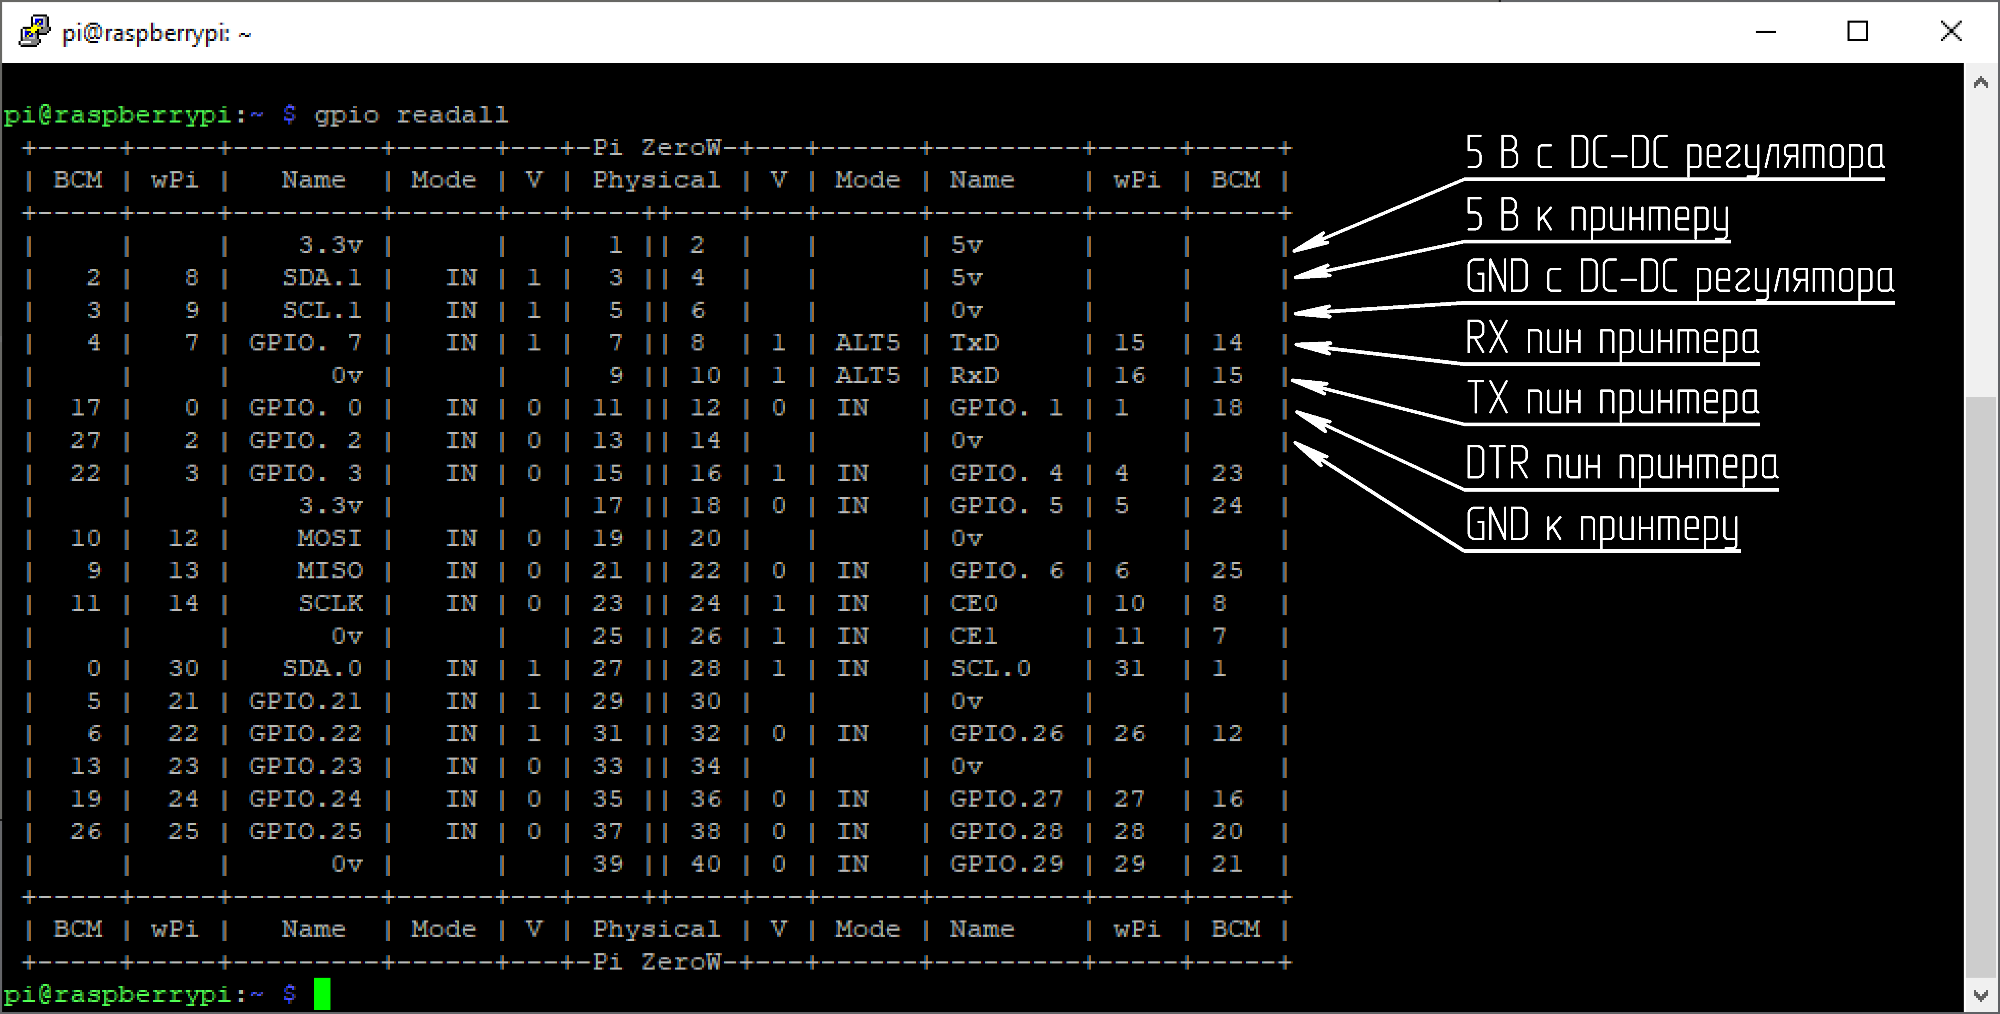Click the 'GPIO. 7' name cell
The height and width of the screenshot is (1014, 2000).
click(305, 343)
